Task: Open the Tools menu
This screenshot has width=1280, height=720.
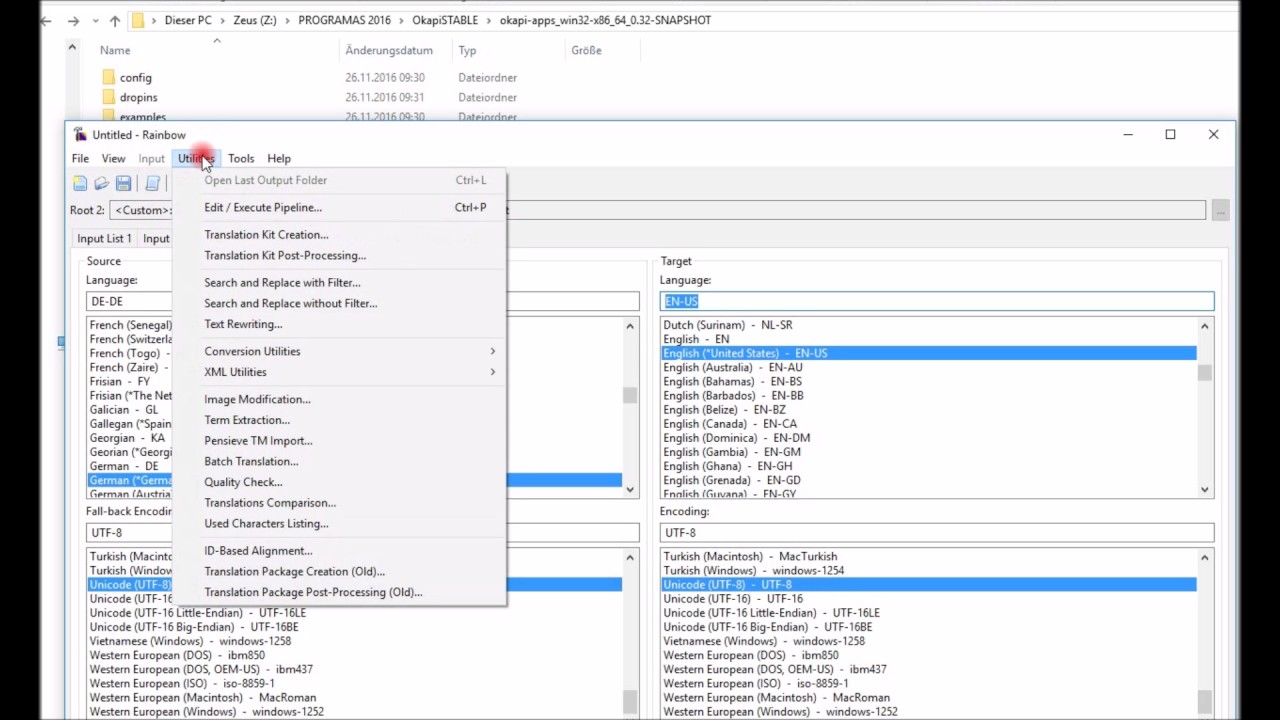Action: pos(241,158)
